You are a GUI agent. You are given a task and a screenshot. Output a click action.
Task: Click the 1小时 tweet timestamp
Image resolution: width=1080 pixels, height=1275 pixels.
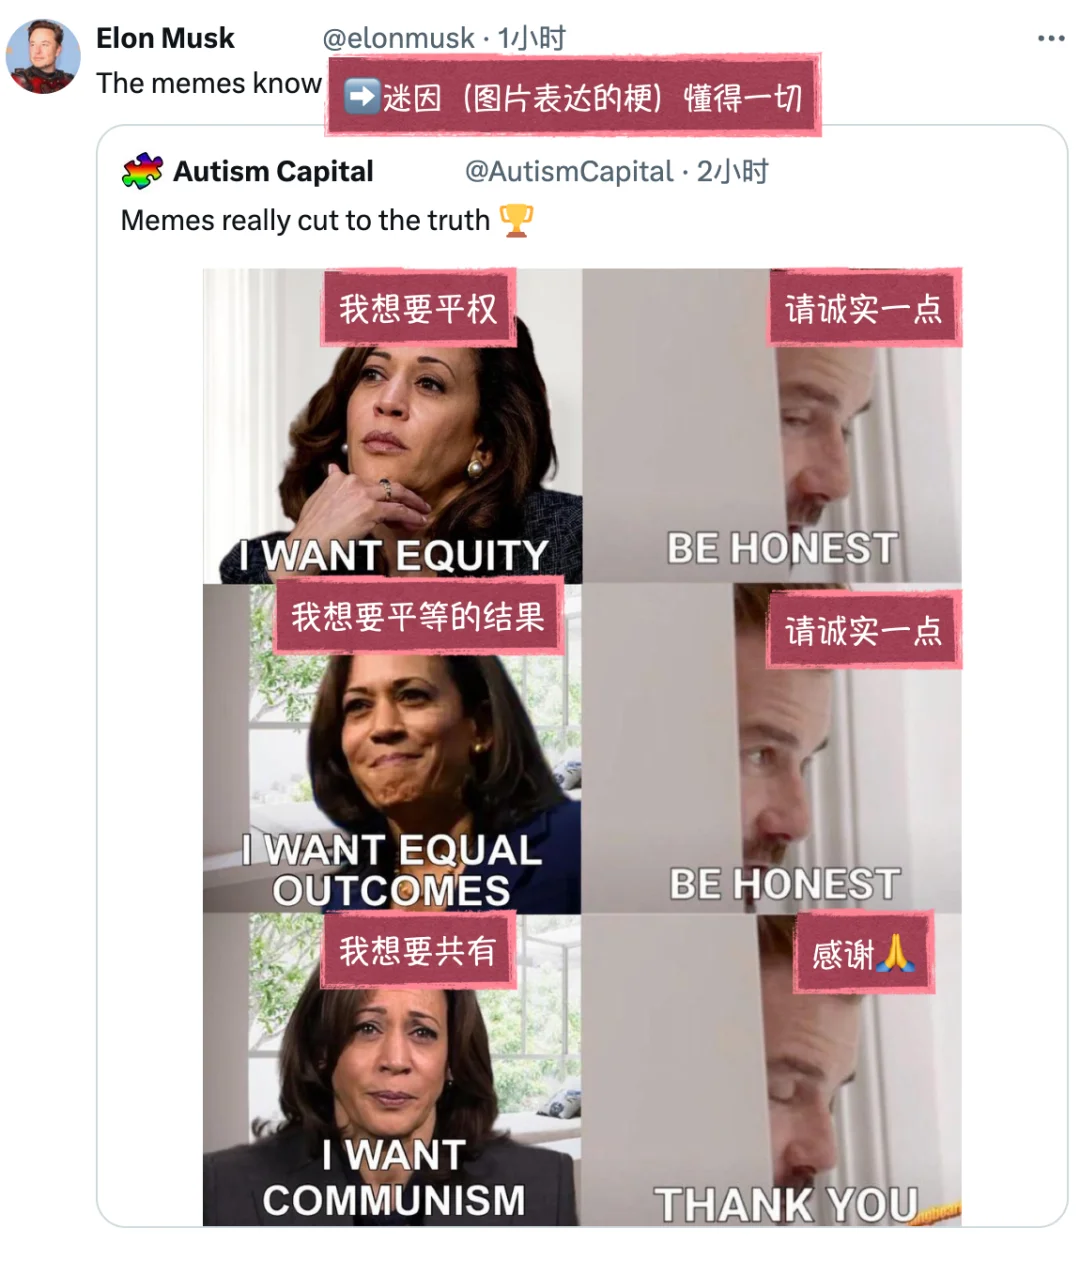click(x=532, y=38)
